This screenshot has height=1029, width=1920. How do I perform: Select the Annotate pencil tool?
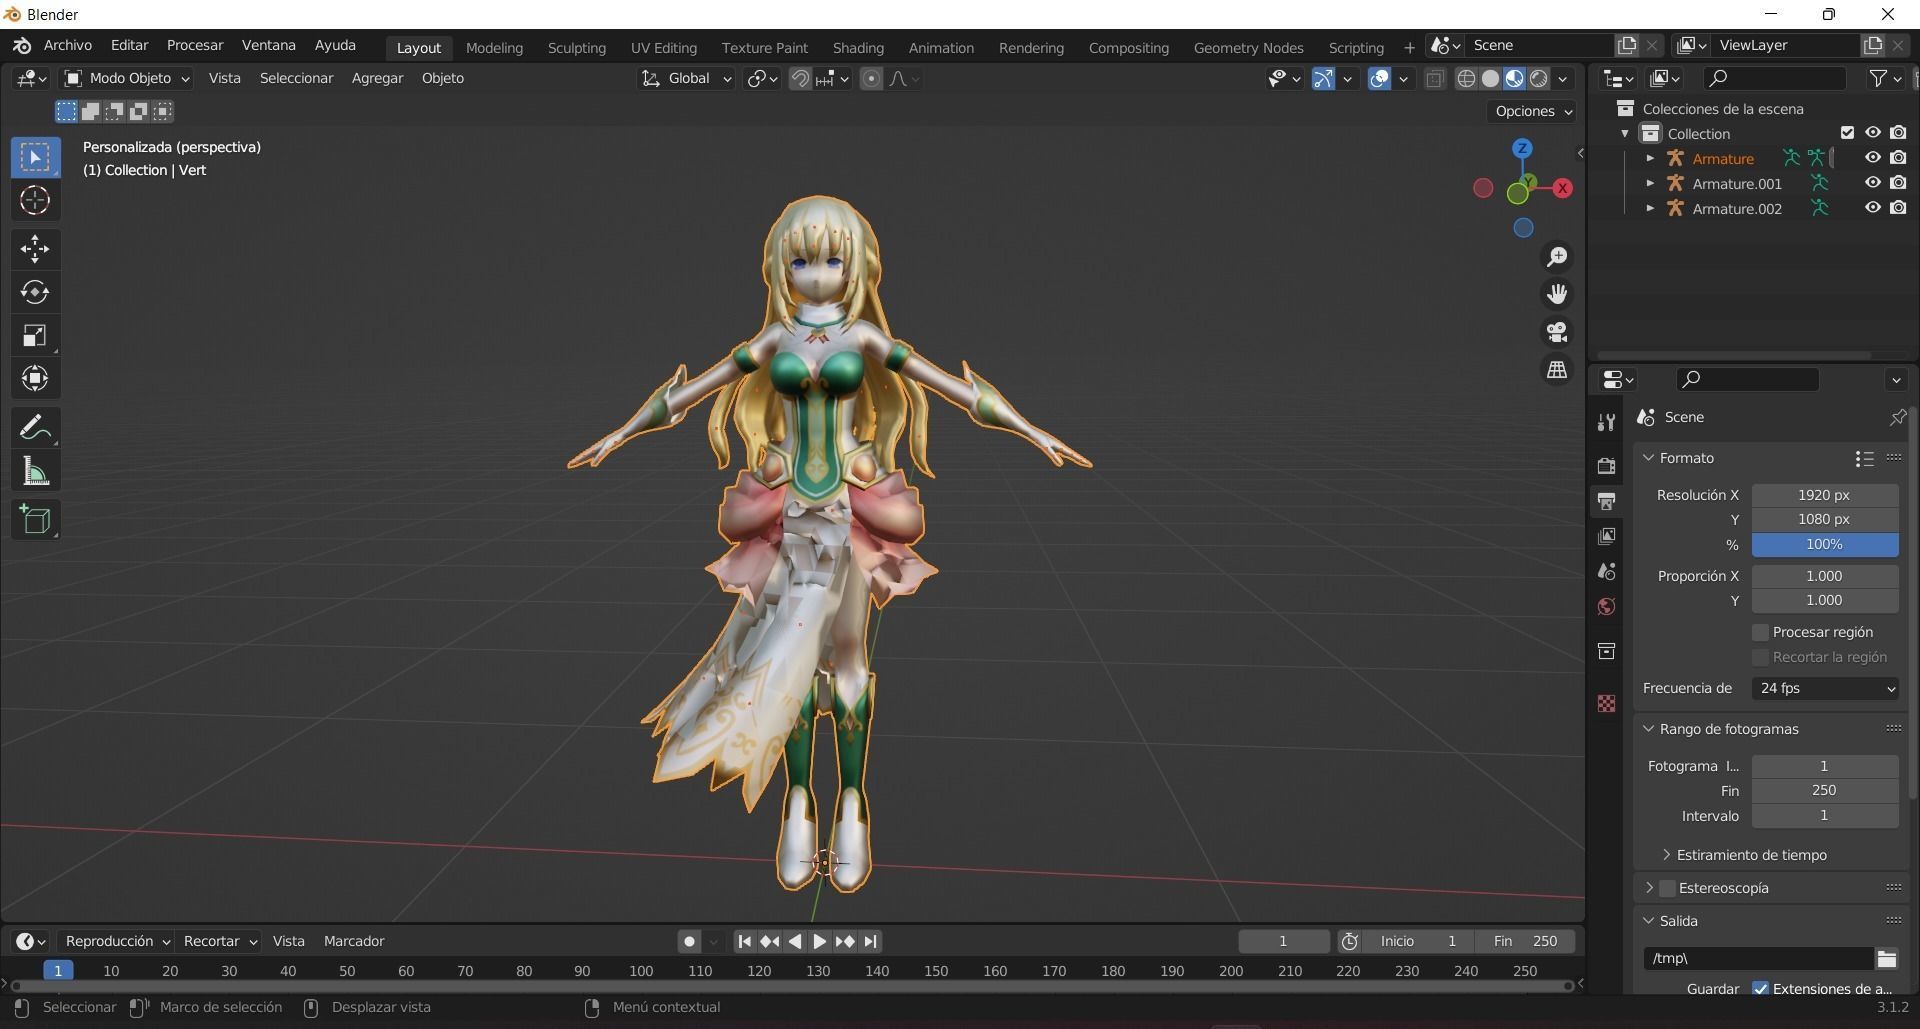[x=35, y=428]
